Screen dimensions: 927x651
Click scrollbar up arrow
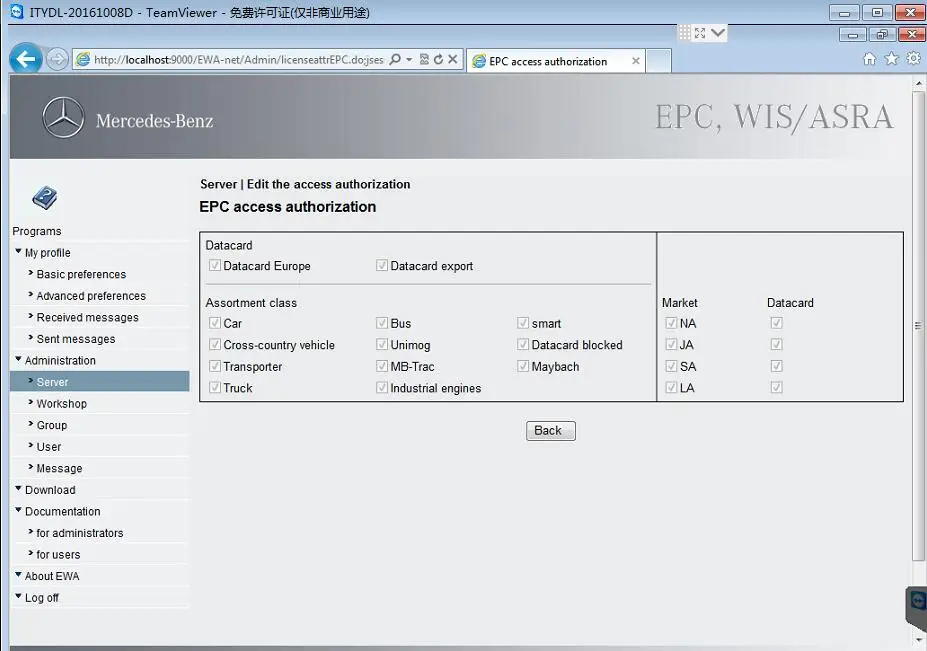click(919, 83)
